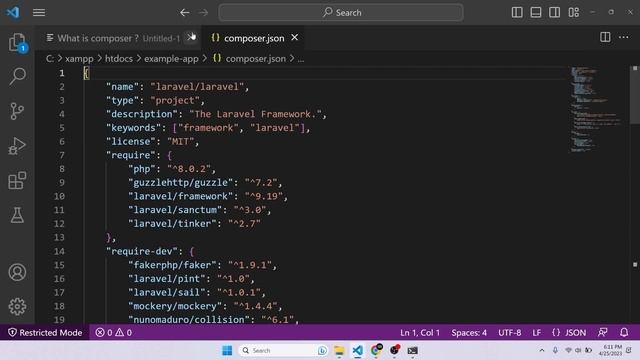Image resolution: width=640 pixels, height=360 pixels.
Task: Click Restricted Mode in status bar
Action: pyautogui.click(x=45, y=333)
